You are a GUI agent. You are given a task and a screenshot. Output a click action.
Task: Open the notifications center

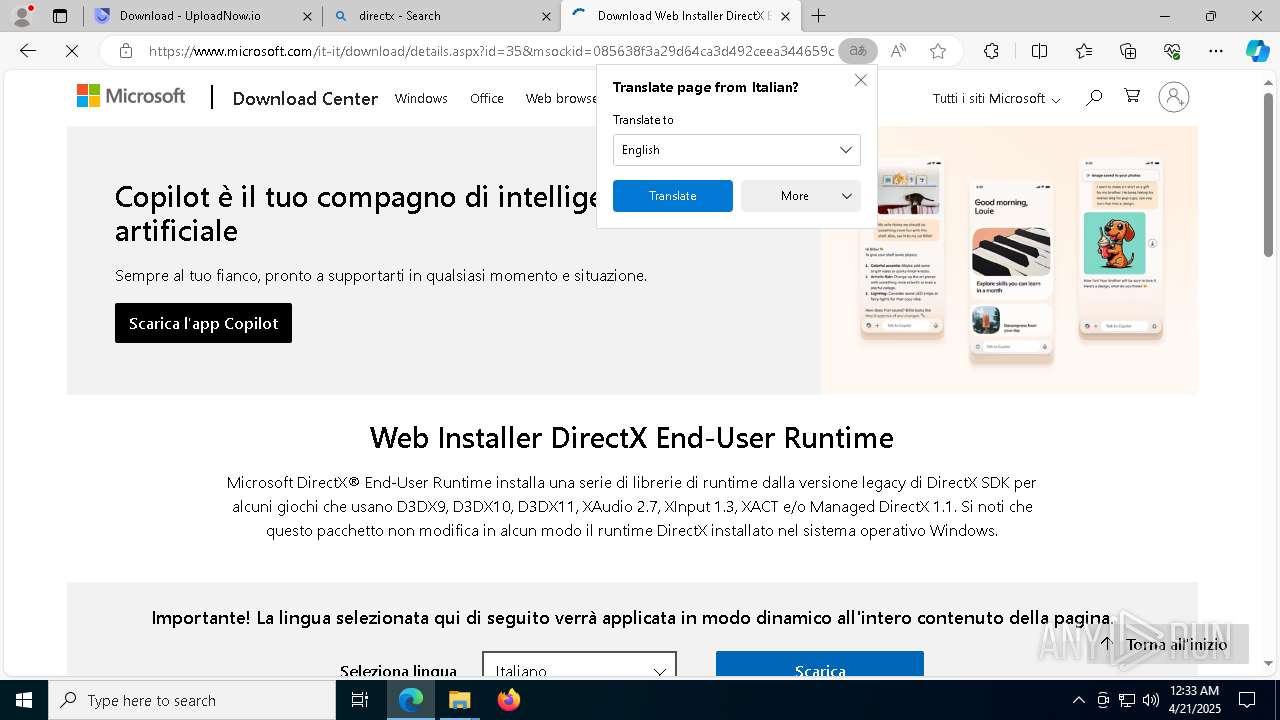coord(1247,700)
